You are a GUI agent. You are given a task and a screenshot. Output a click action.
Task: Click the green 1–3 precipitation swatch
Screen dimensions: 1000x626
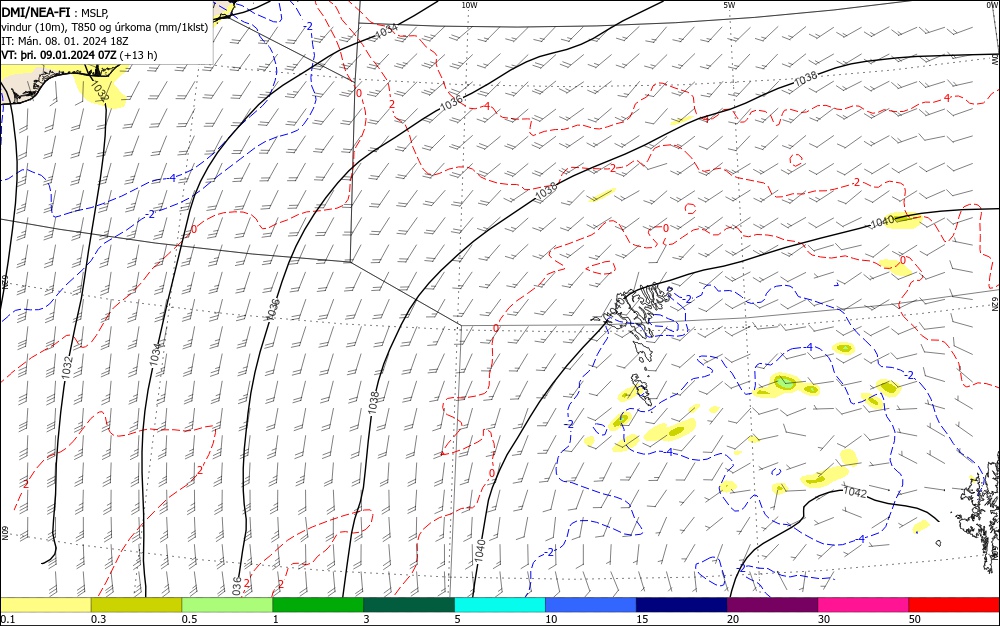(318, 605)
